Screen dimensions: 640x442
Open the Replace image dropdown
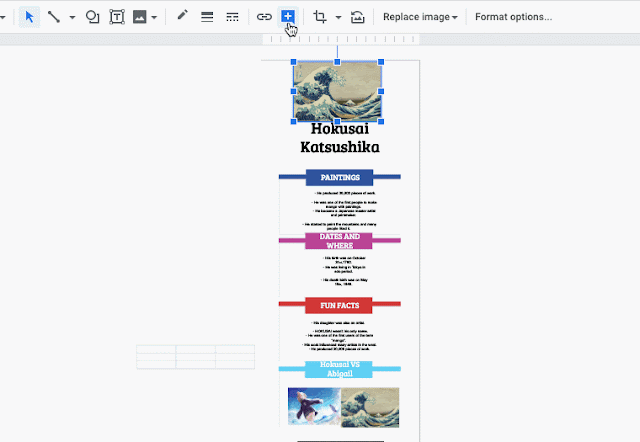(x=420, y=17)
